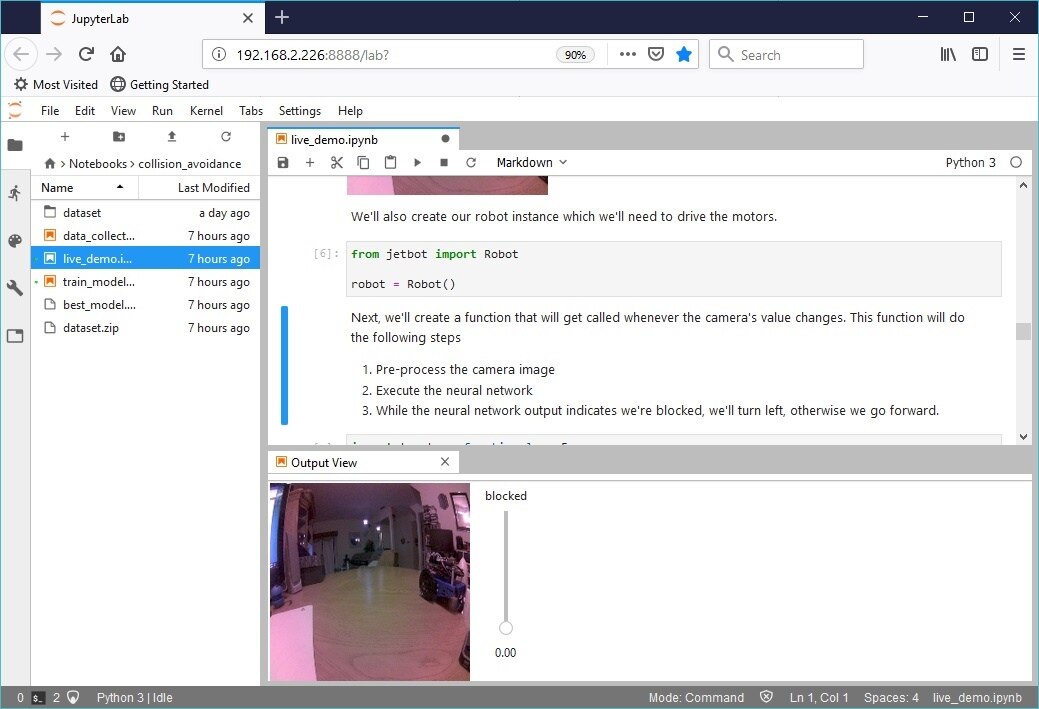Create a new folder in file browser
This screenshot has height=709, width=1039.
point(119,137)
